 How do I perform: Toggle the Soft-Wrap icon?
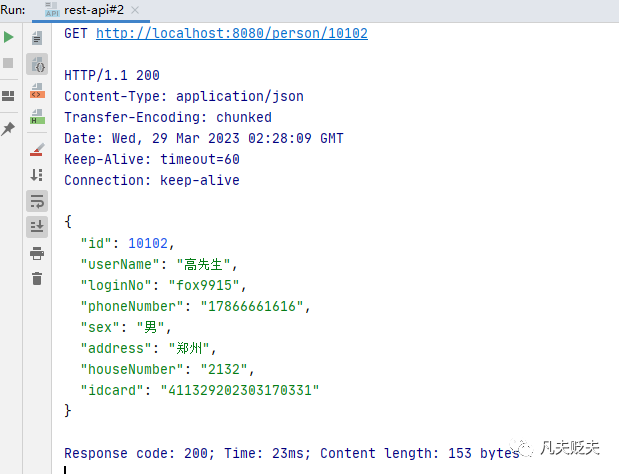(37, 201)
